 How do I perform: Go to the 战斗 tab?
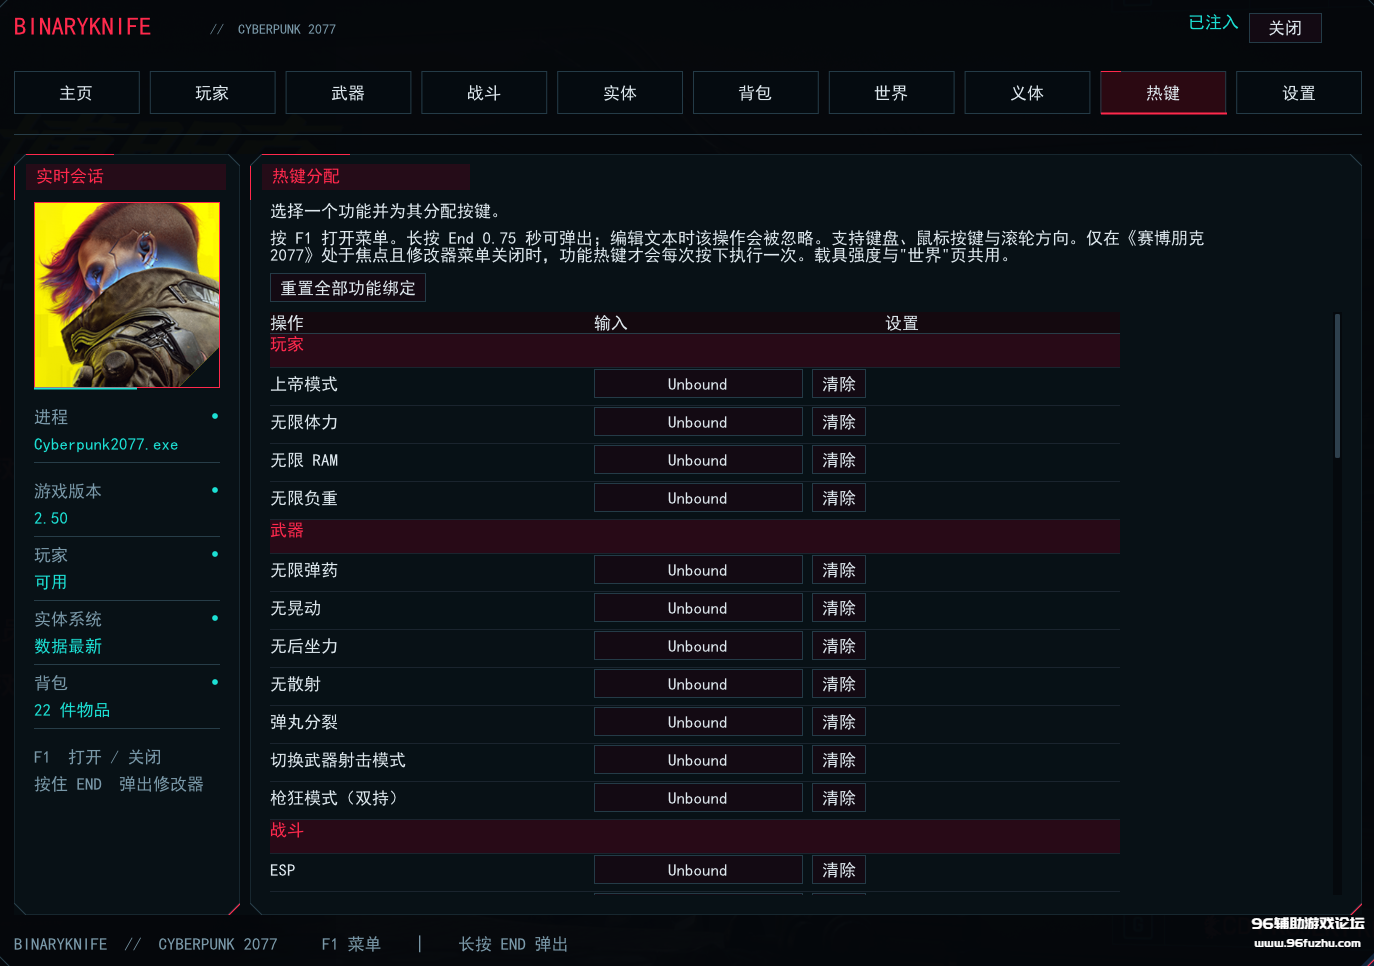[484, 93]
